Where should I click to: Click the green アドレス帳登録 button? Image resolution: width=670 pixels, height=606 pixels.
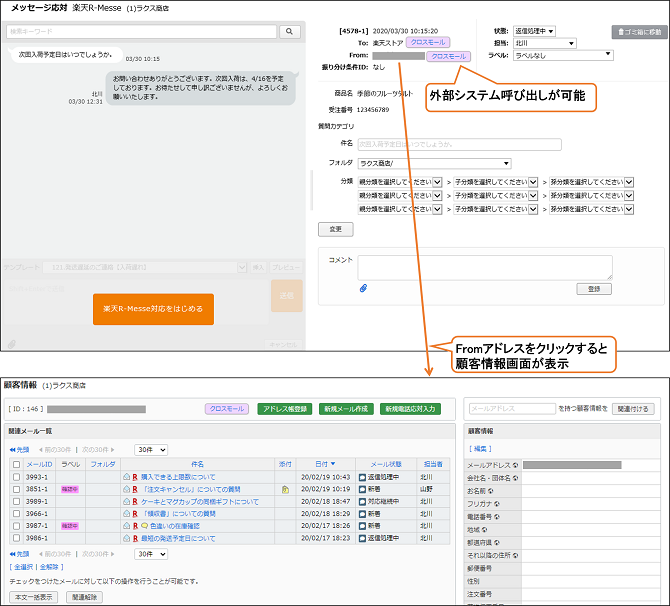pyautogui.click(x=285, y=409)
